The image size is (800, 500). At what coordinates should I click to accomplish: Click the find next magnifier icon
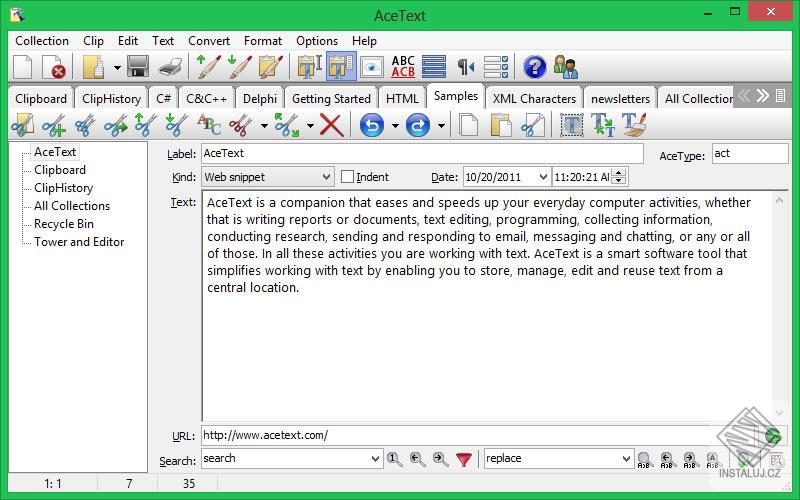pos(440,459)
